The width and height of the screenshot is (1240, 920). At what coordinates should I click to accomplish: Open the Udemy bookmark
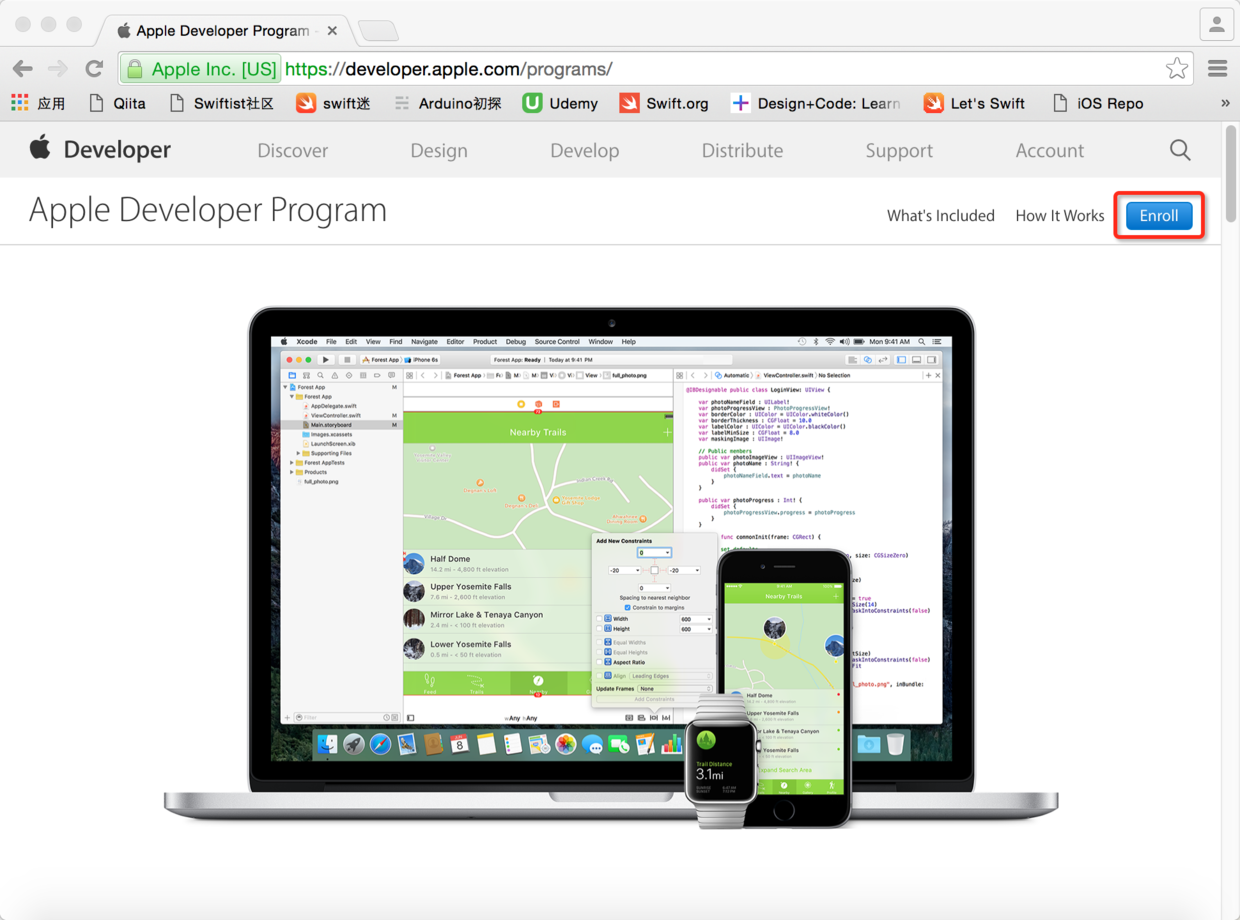(x=560, y=103)
